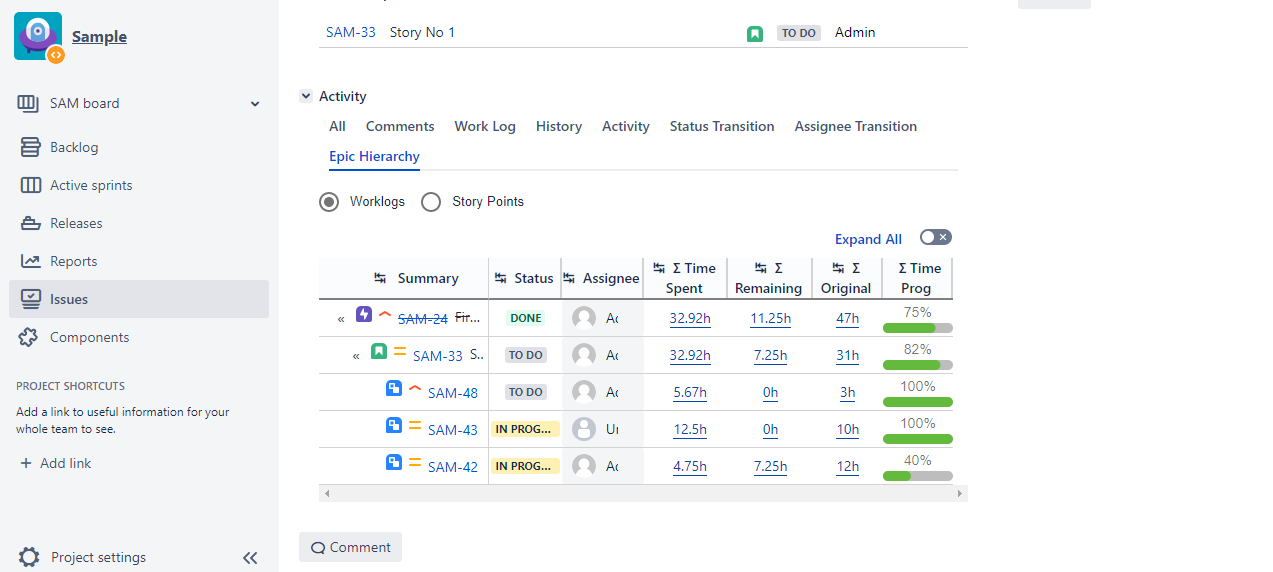Select the Story Points radio button
Viewport: 1273px width, 572px height.
pos(431,202)
